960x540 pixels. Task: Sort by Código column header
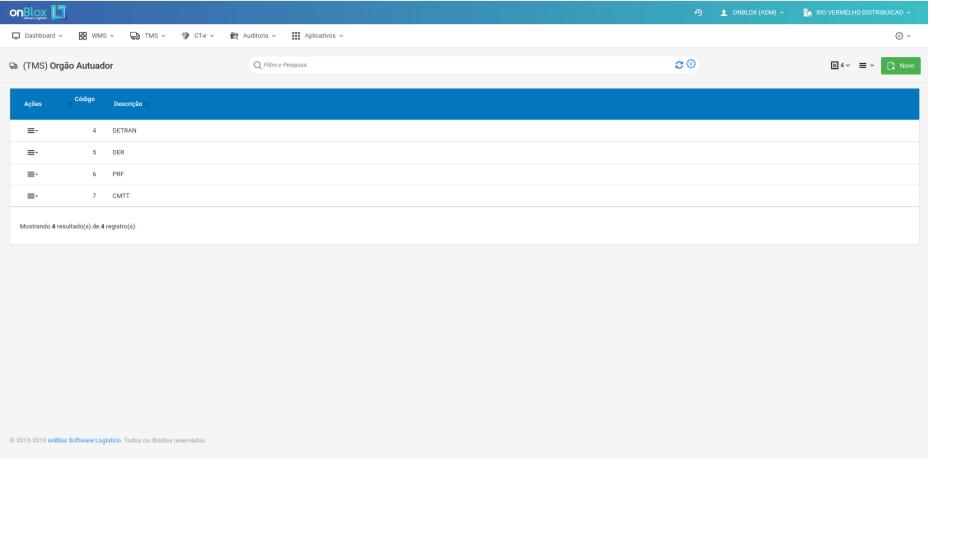84,99
